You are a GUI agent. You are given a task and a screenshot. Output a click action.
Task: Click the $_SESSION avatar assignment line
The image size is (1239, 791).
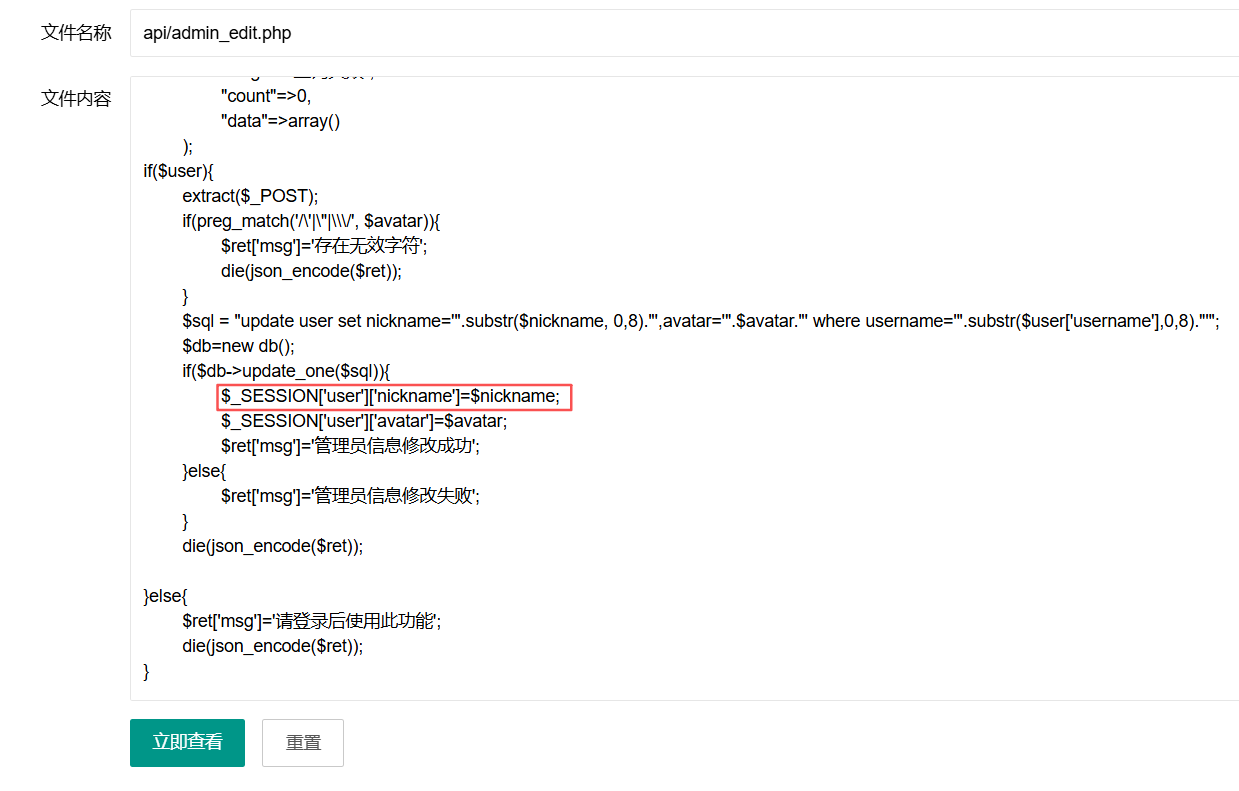point(364,421)
